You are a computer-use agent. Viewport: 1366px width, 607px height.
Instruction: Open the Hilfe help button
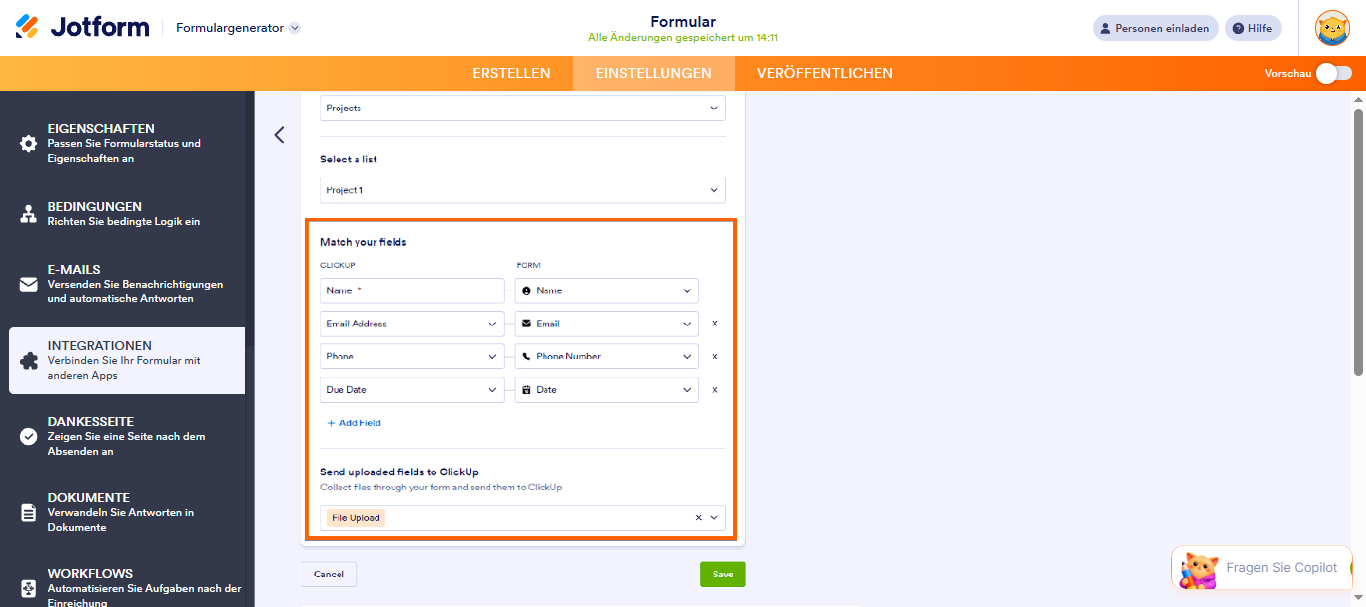[1254, 28]
